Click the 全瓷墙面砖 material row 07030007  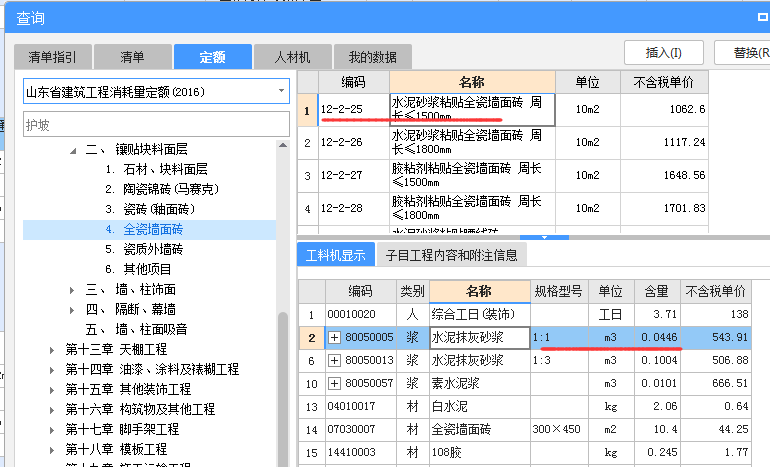[x=525, y=430]
